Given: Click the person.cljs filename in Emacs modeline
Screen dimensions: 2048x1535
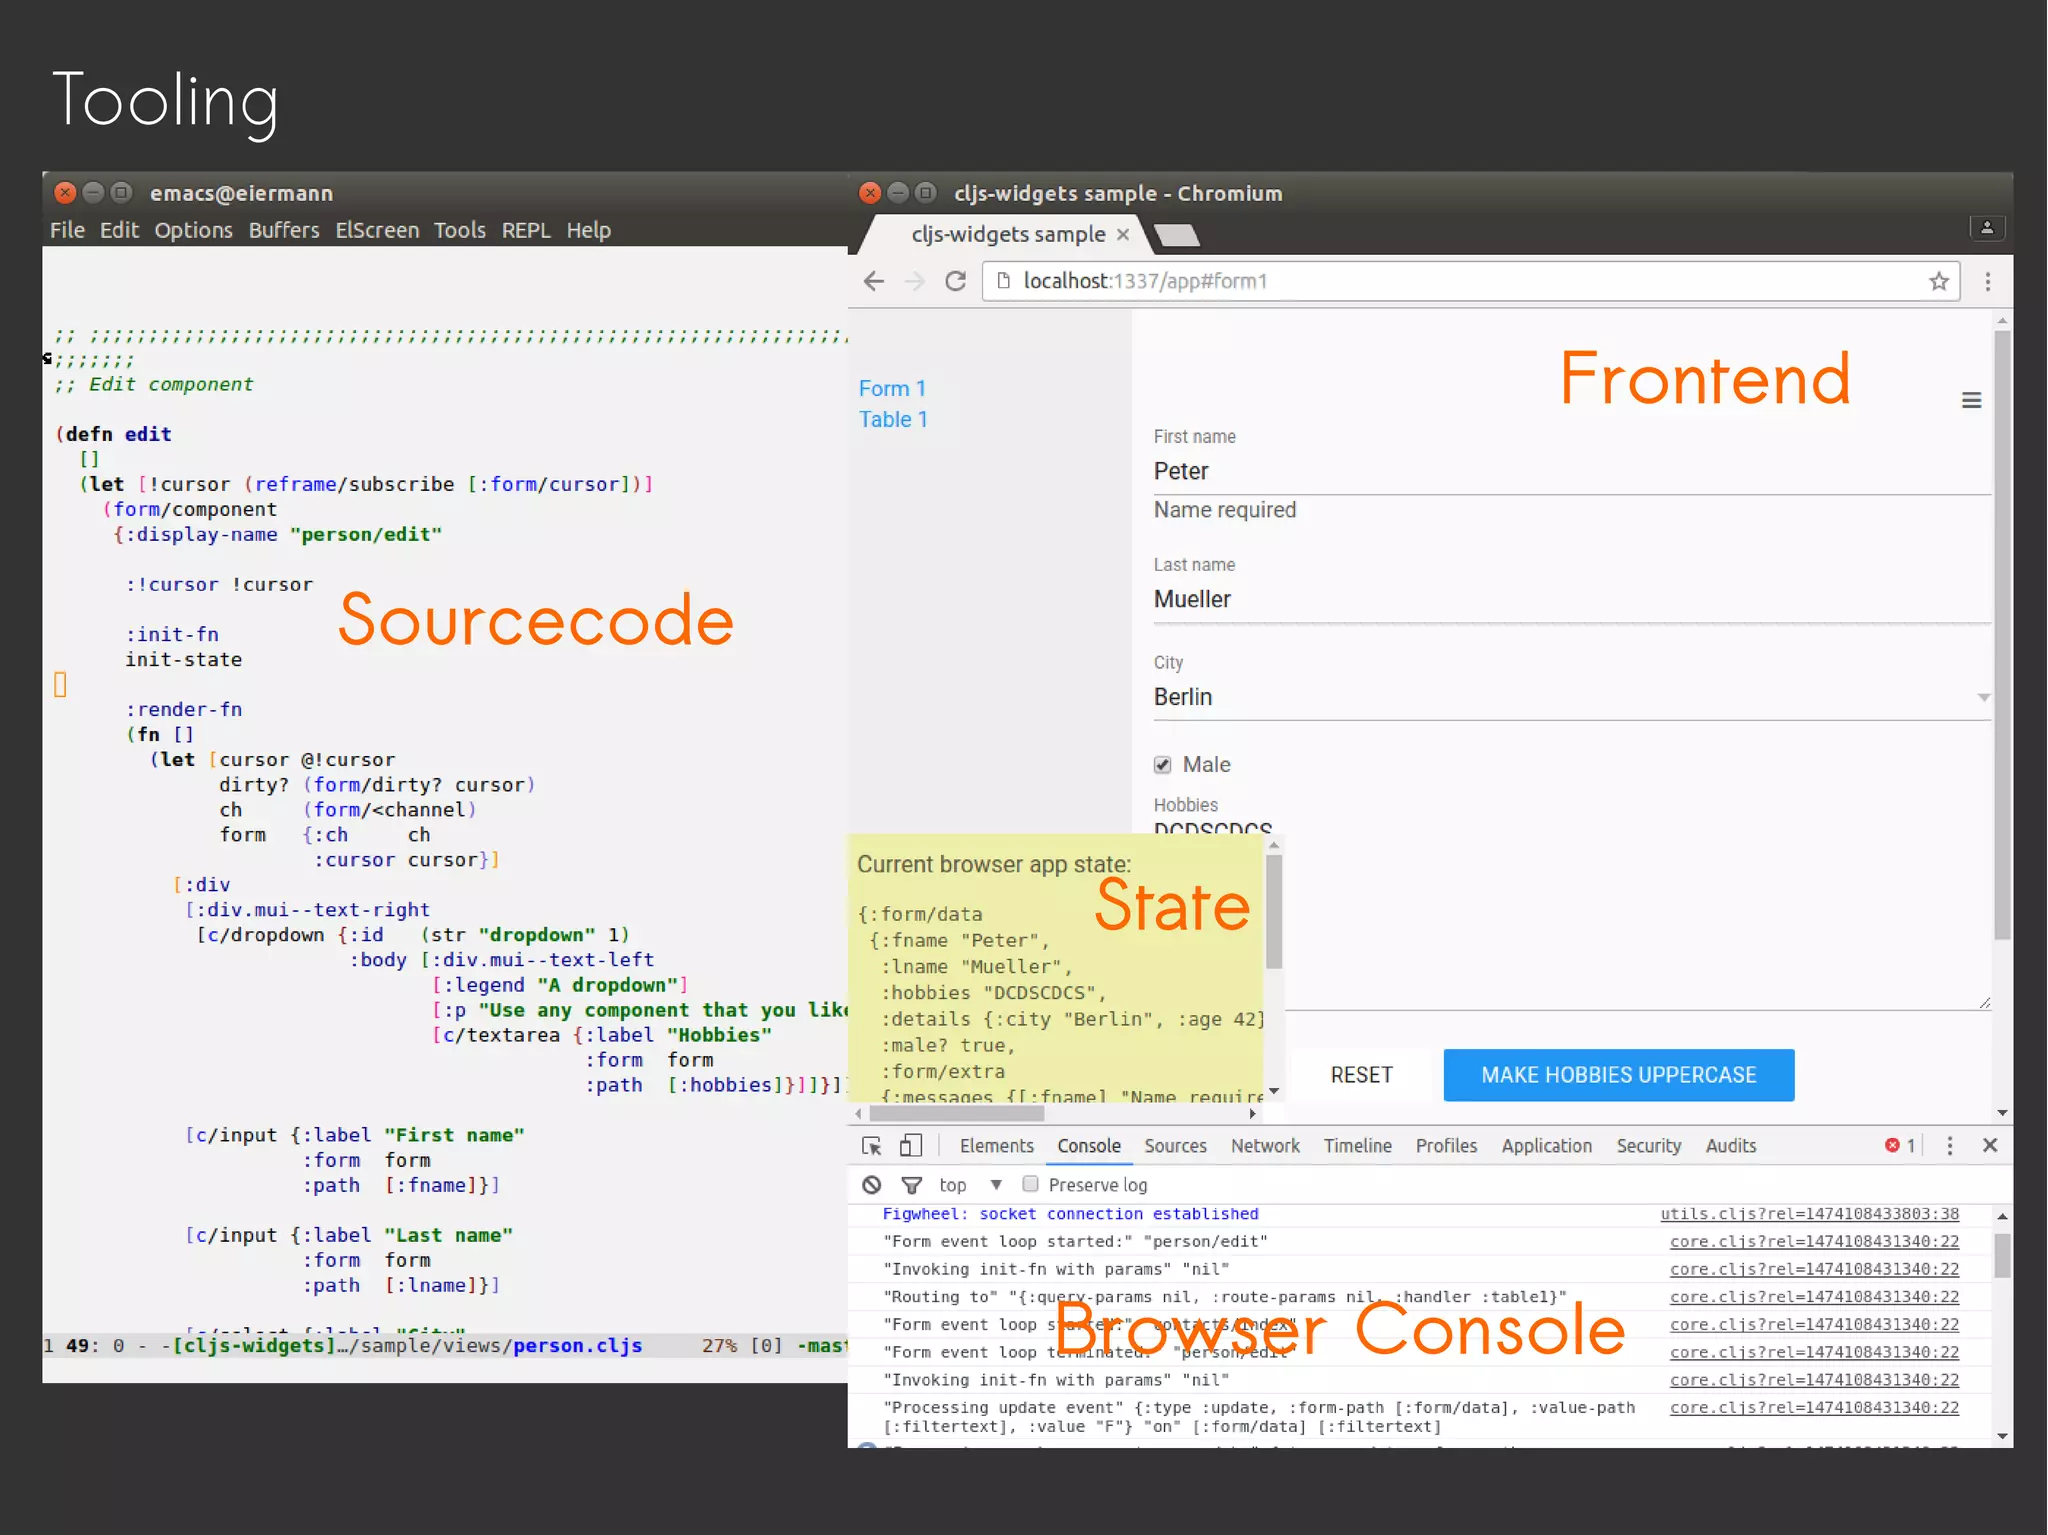Looking at the screenshot, I should [577, 1346].
